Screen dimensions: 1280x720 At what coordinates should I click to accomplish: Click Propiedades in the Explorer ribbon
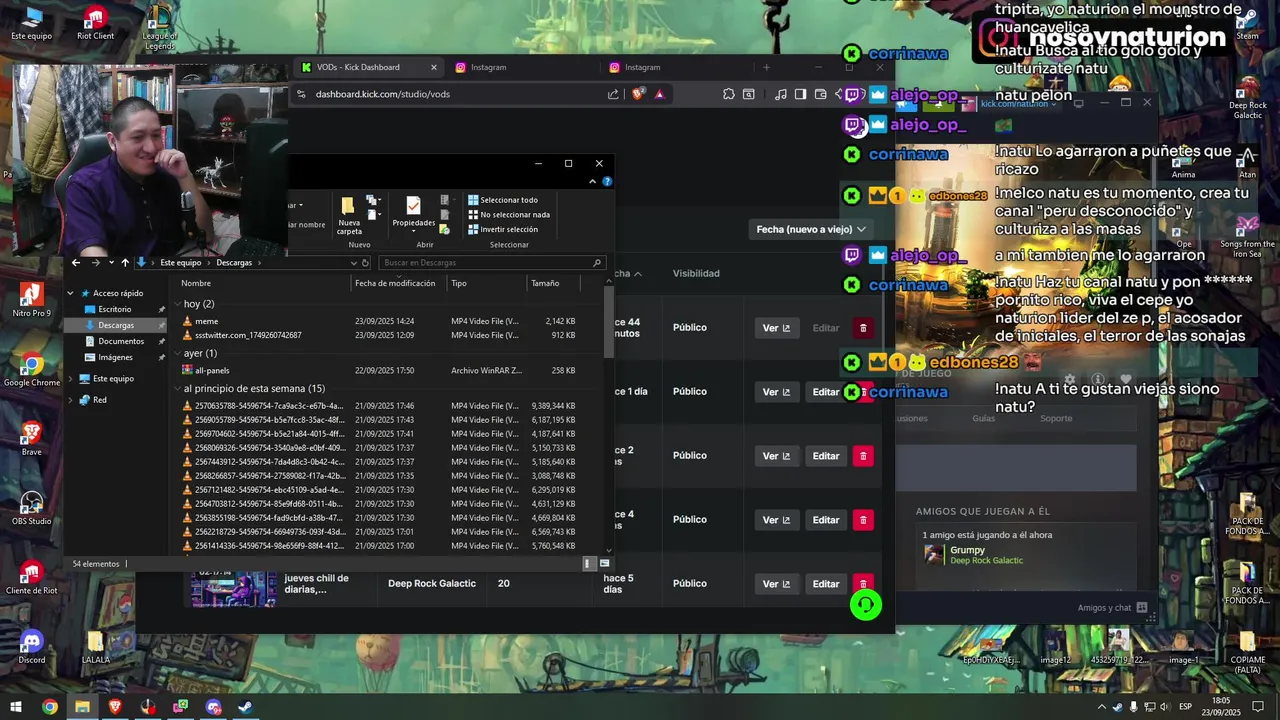click(413, 214)
